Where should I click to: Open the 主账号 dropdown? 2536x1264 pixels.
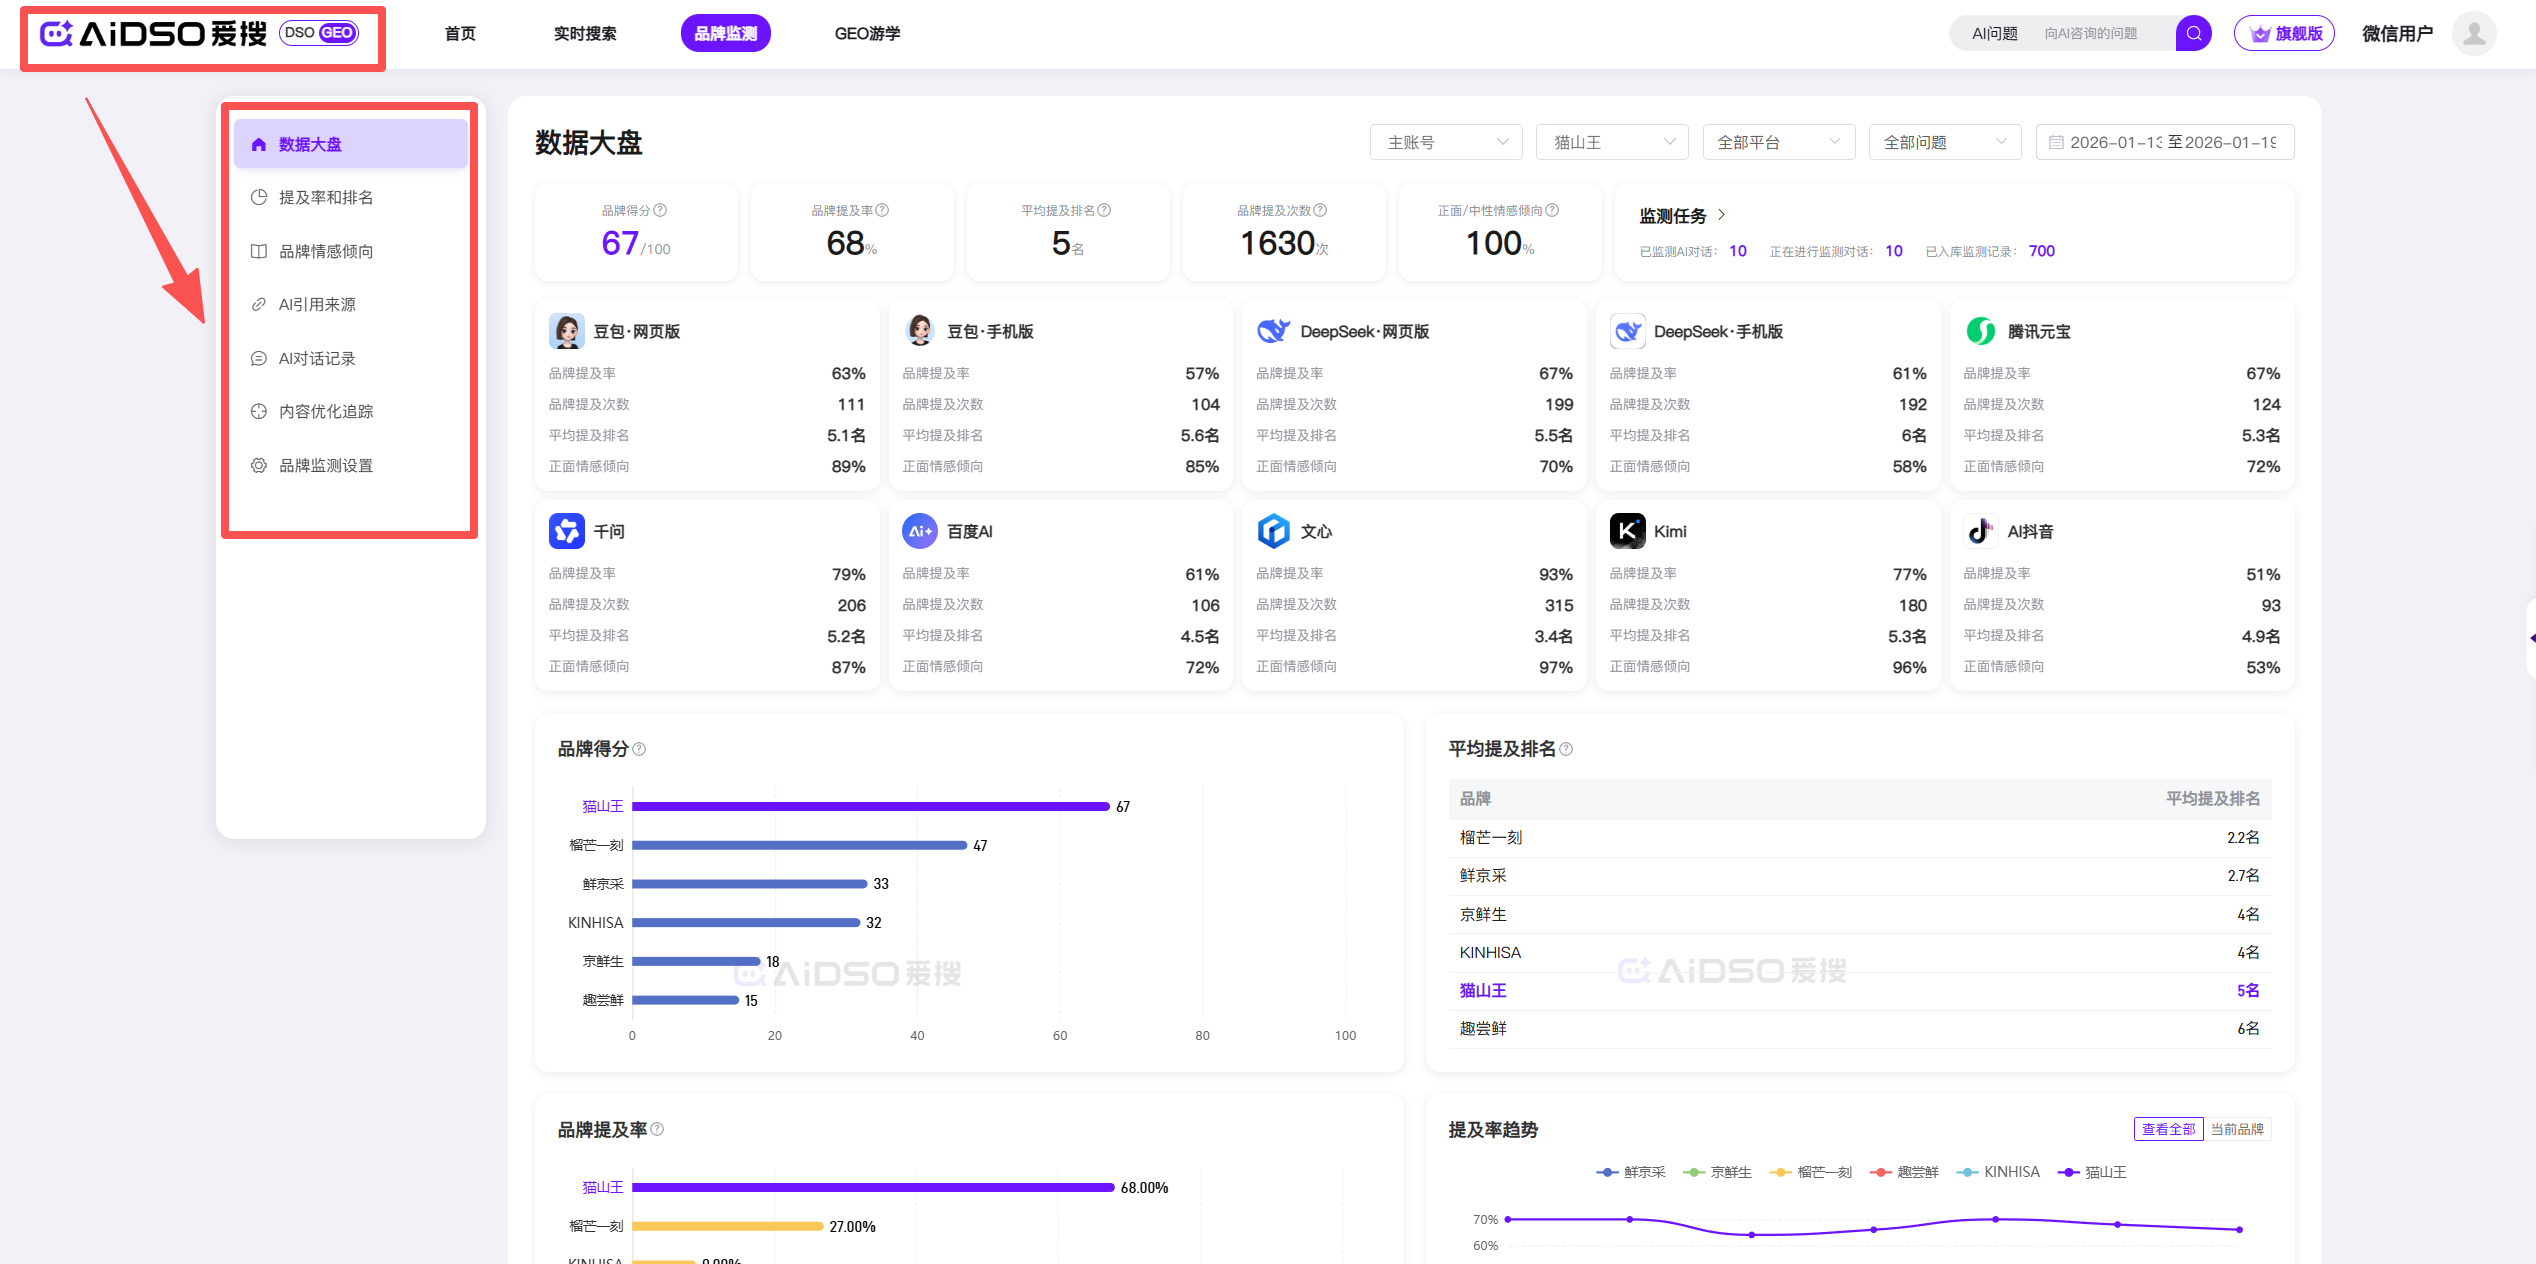pyautogui.click(x=1446, y=142)
